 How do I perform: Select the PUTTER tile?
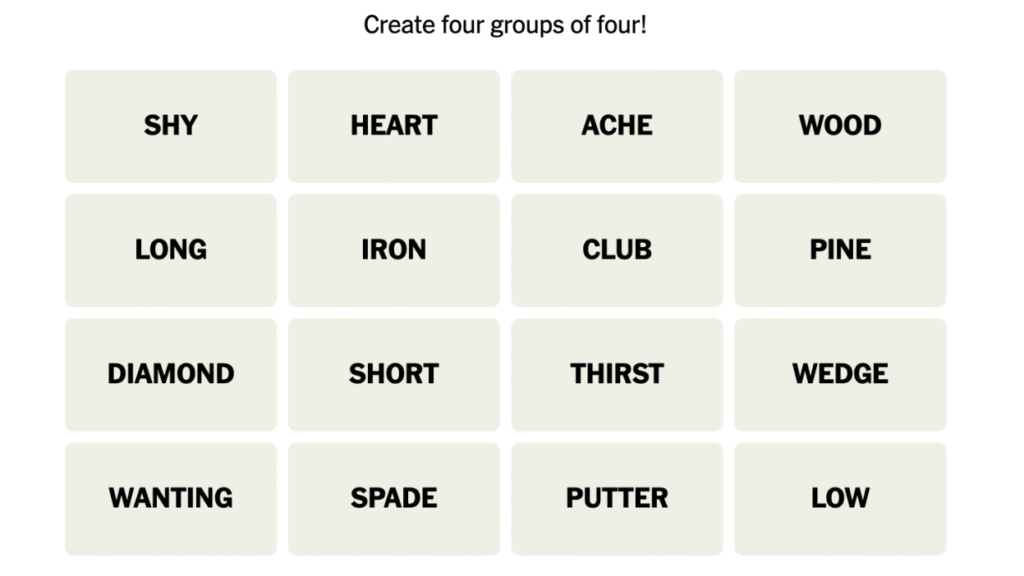[617, 498]
